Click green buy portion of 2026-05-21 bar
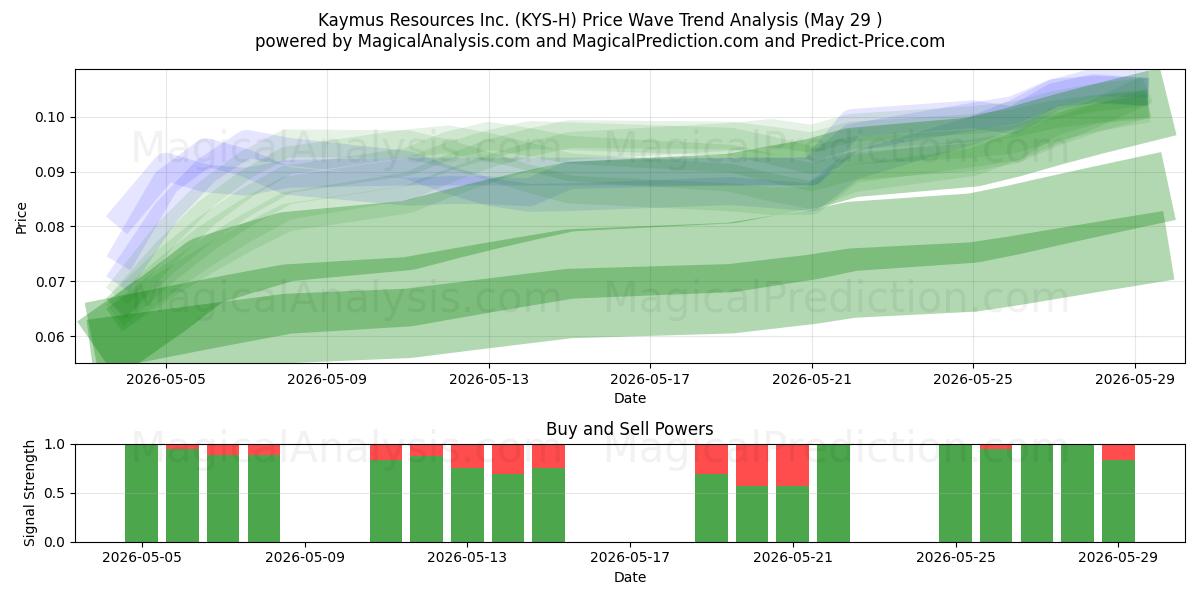1200x600 pixels. pyautogui.click(x=793, y=514)
